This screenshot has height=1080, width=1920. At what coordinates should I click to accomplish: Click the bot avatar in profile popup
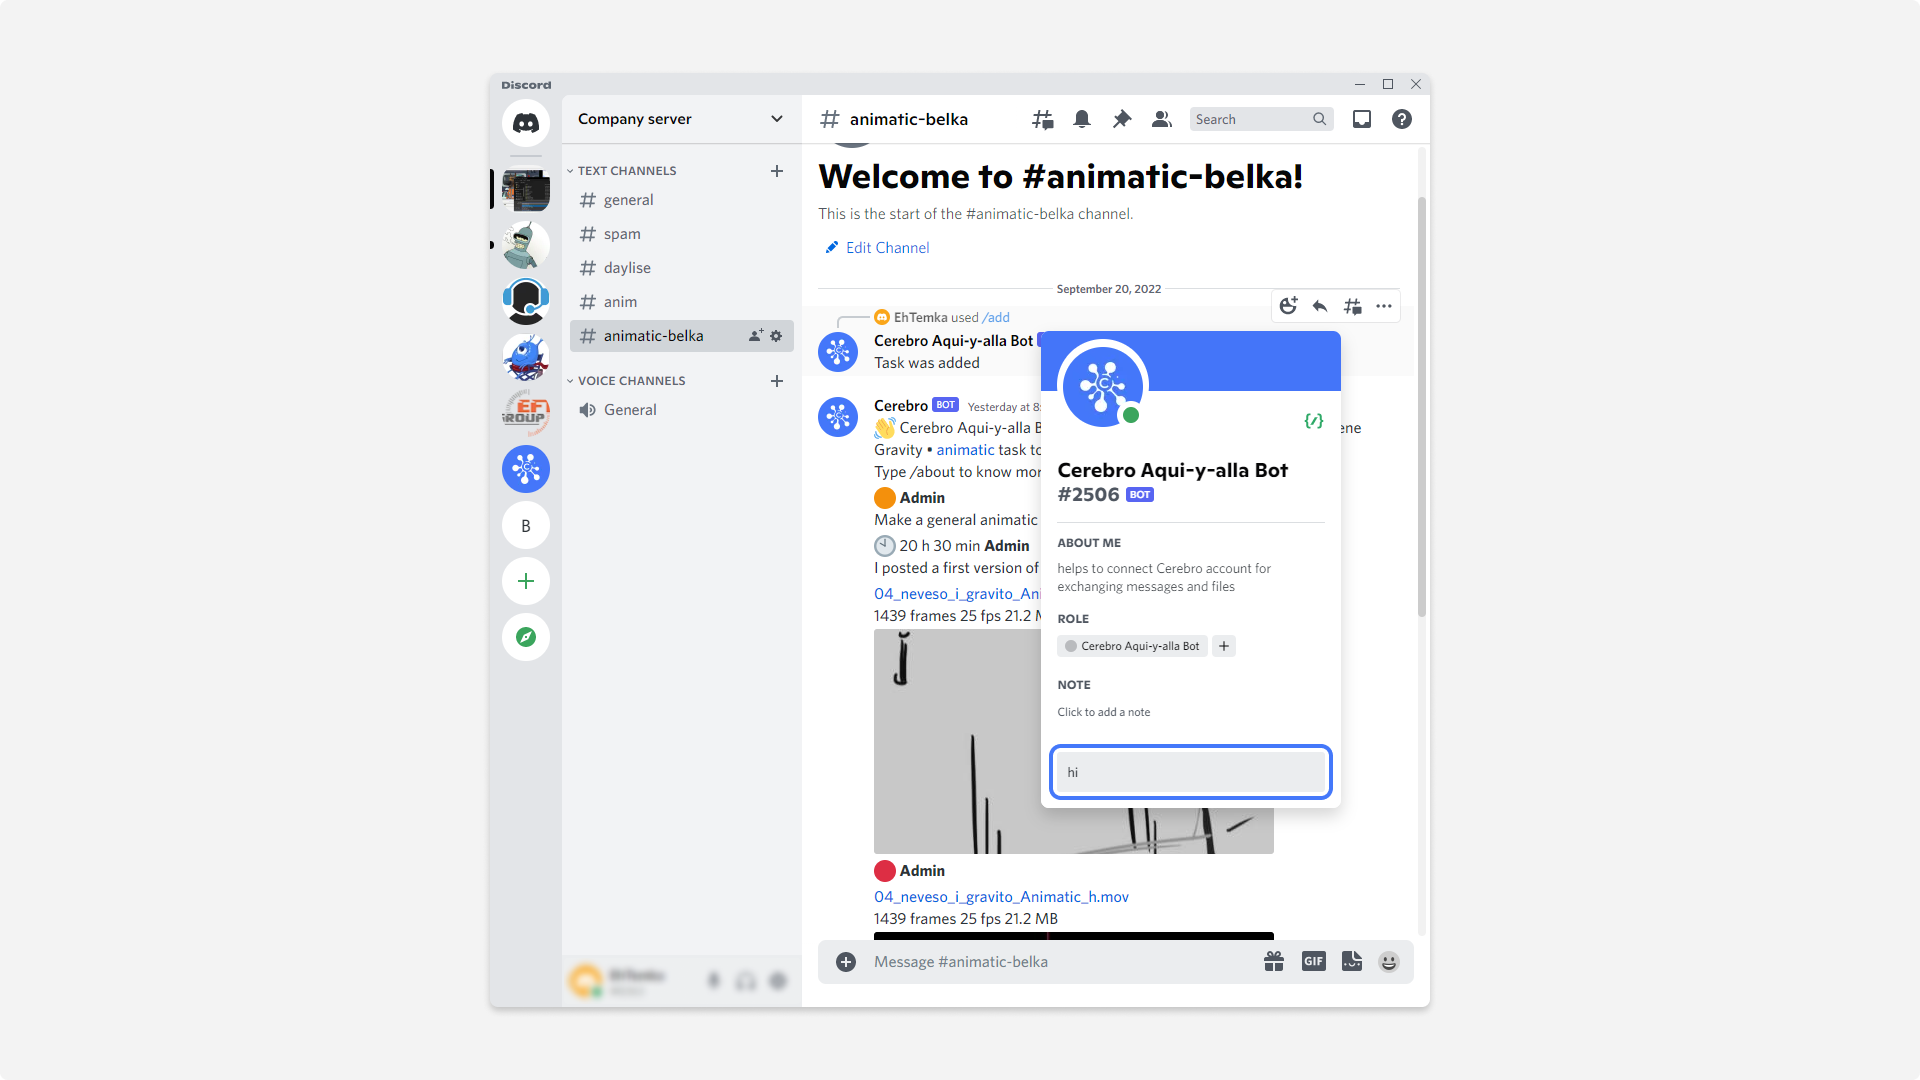click(1103, 385)
